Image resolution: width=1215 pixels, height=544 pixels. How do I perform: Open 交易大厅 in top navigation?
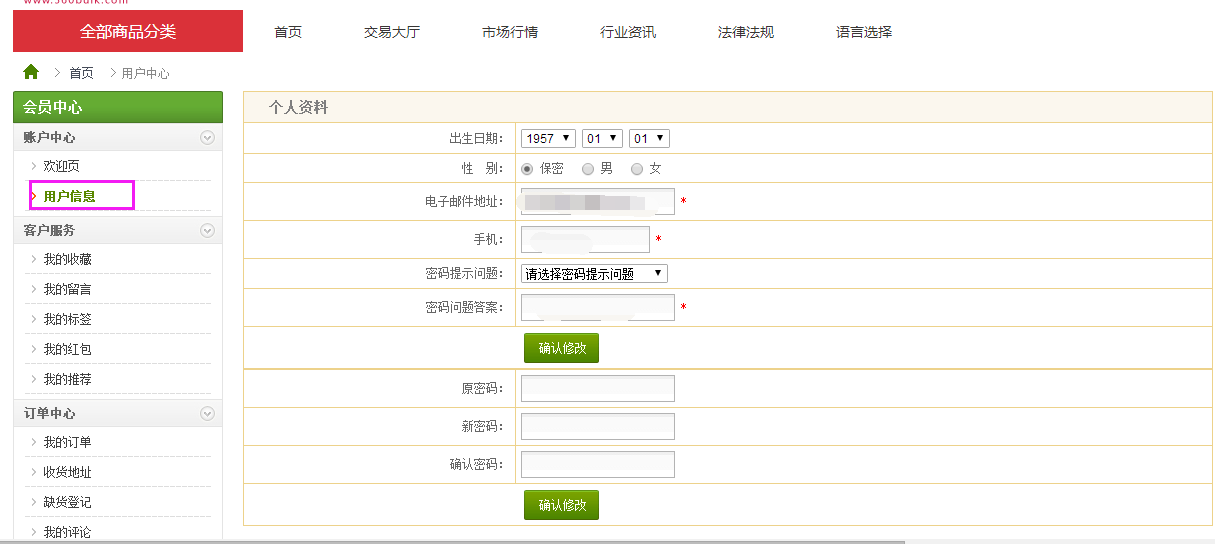(392, 32)
